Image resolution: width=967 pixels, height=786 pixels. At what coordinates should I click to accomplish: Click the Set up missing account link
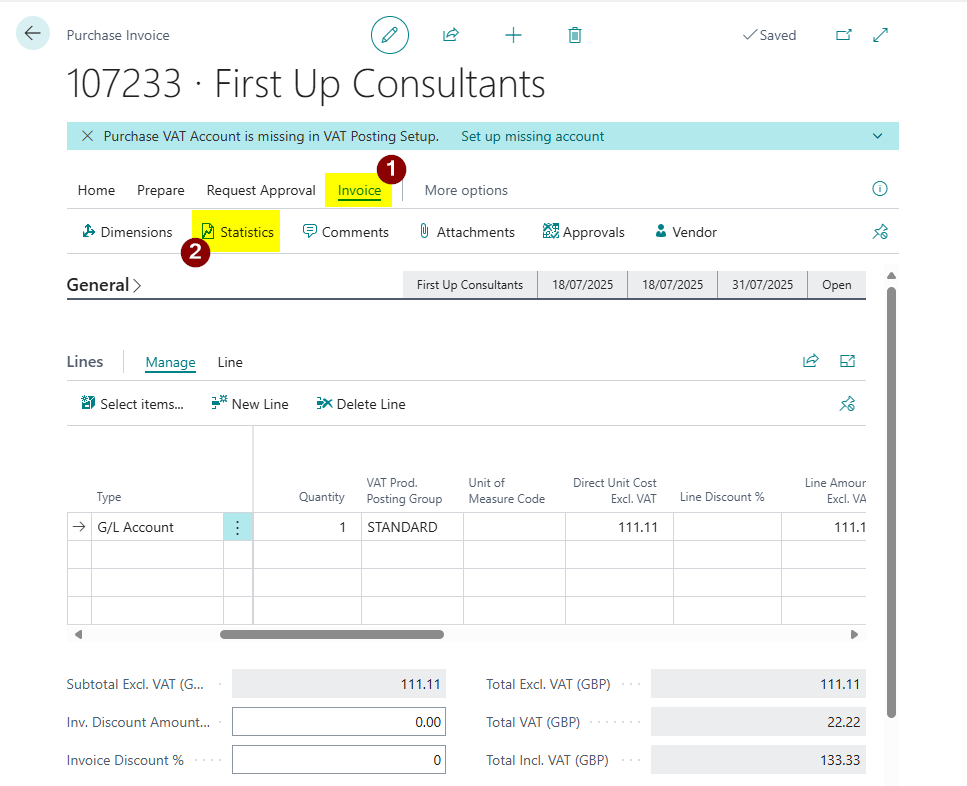coord(532,136)
